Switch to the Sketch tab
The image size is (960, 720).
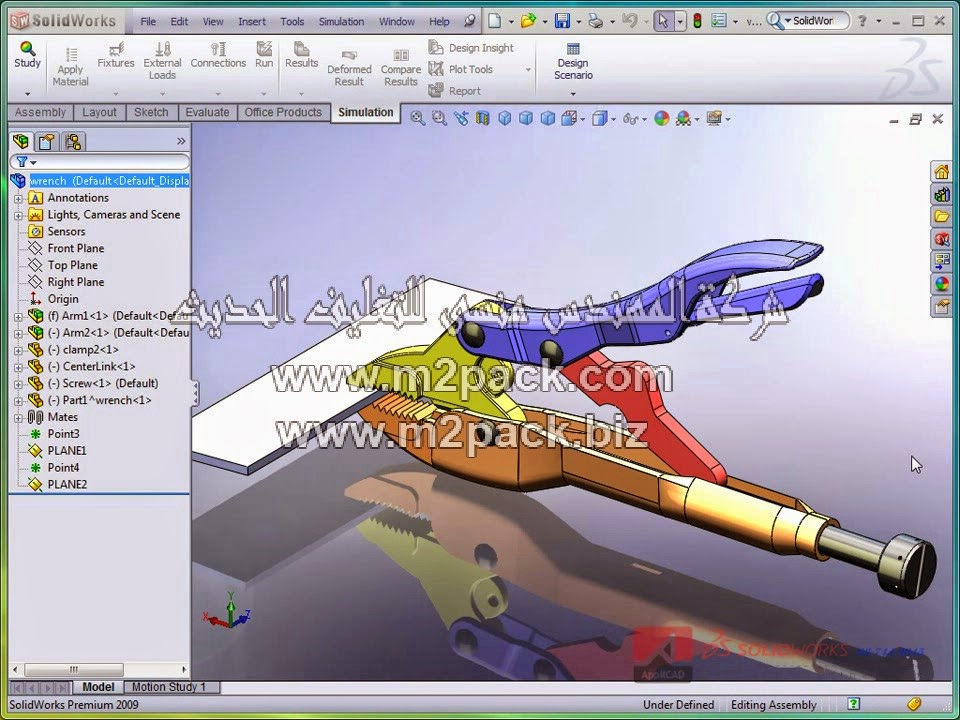(151, 112)
